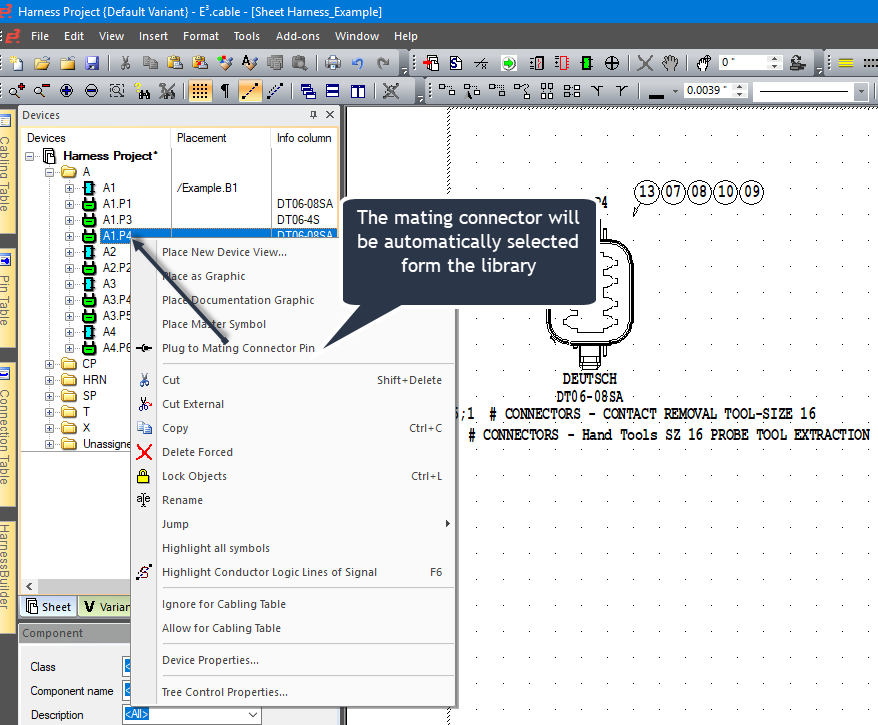878x725 pixels.
Task: Click the line width 0.0039 field
Action: pyautogui.click(x=708, y=91)
